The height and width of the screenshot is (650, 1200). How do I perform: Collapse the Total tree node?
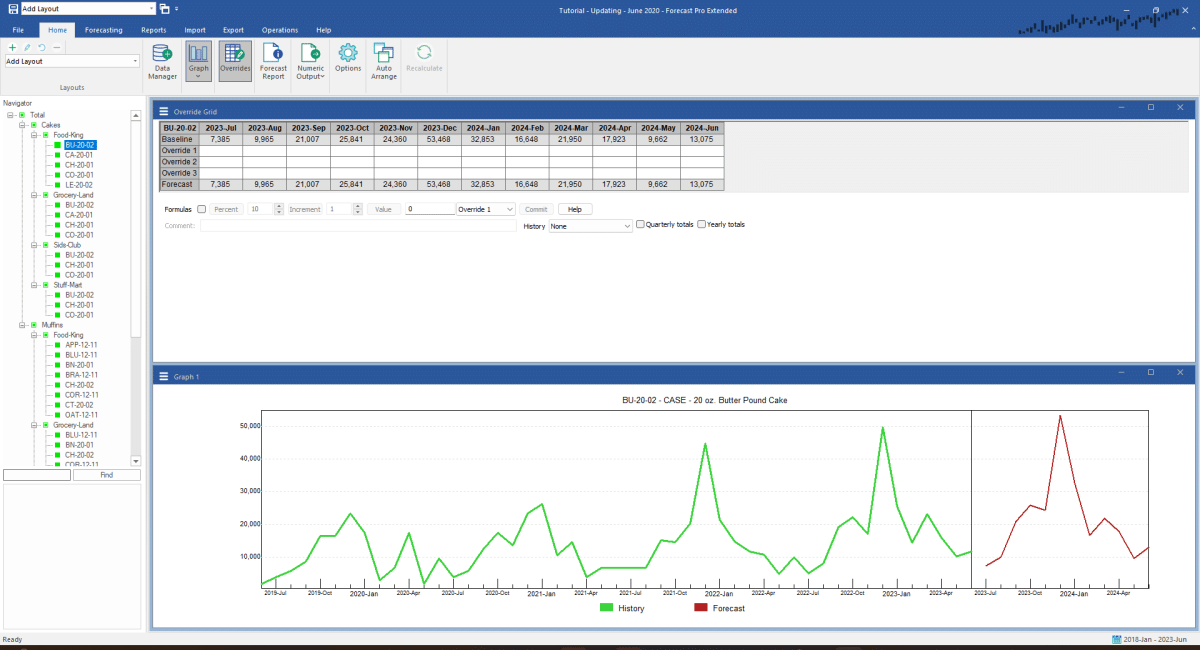10,115
